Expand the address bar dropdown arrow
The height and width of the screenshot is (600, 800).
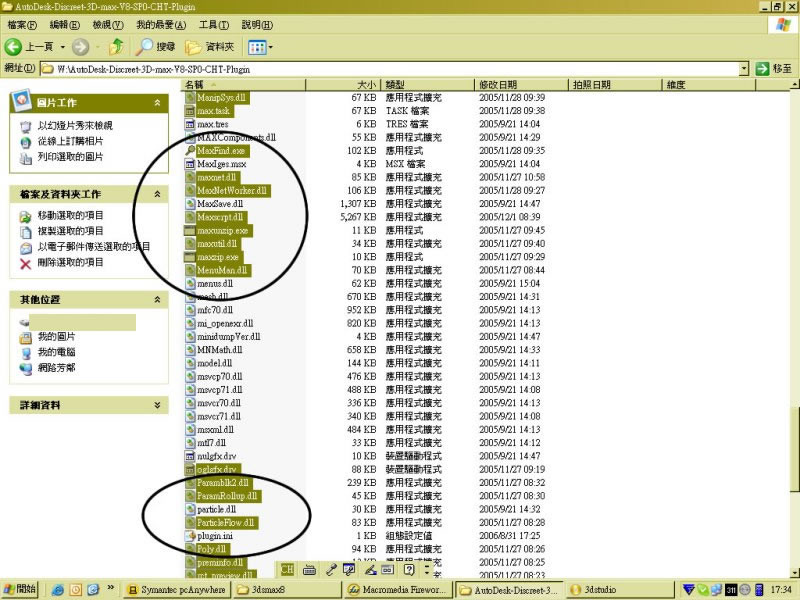pos(744,68)
